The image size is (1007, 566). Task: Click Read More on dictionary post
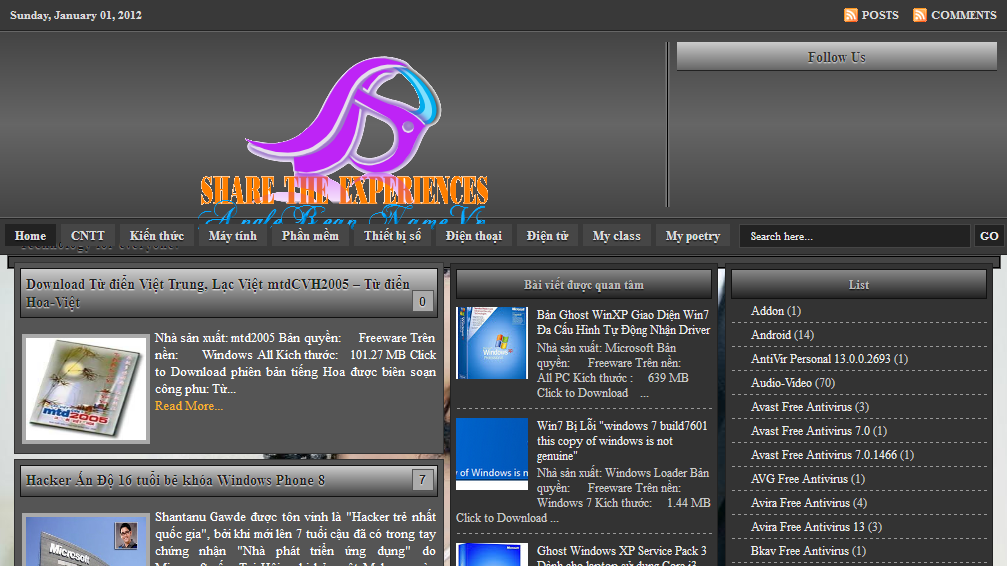189,406
